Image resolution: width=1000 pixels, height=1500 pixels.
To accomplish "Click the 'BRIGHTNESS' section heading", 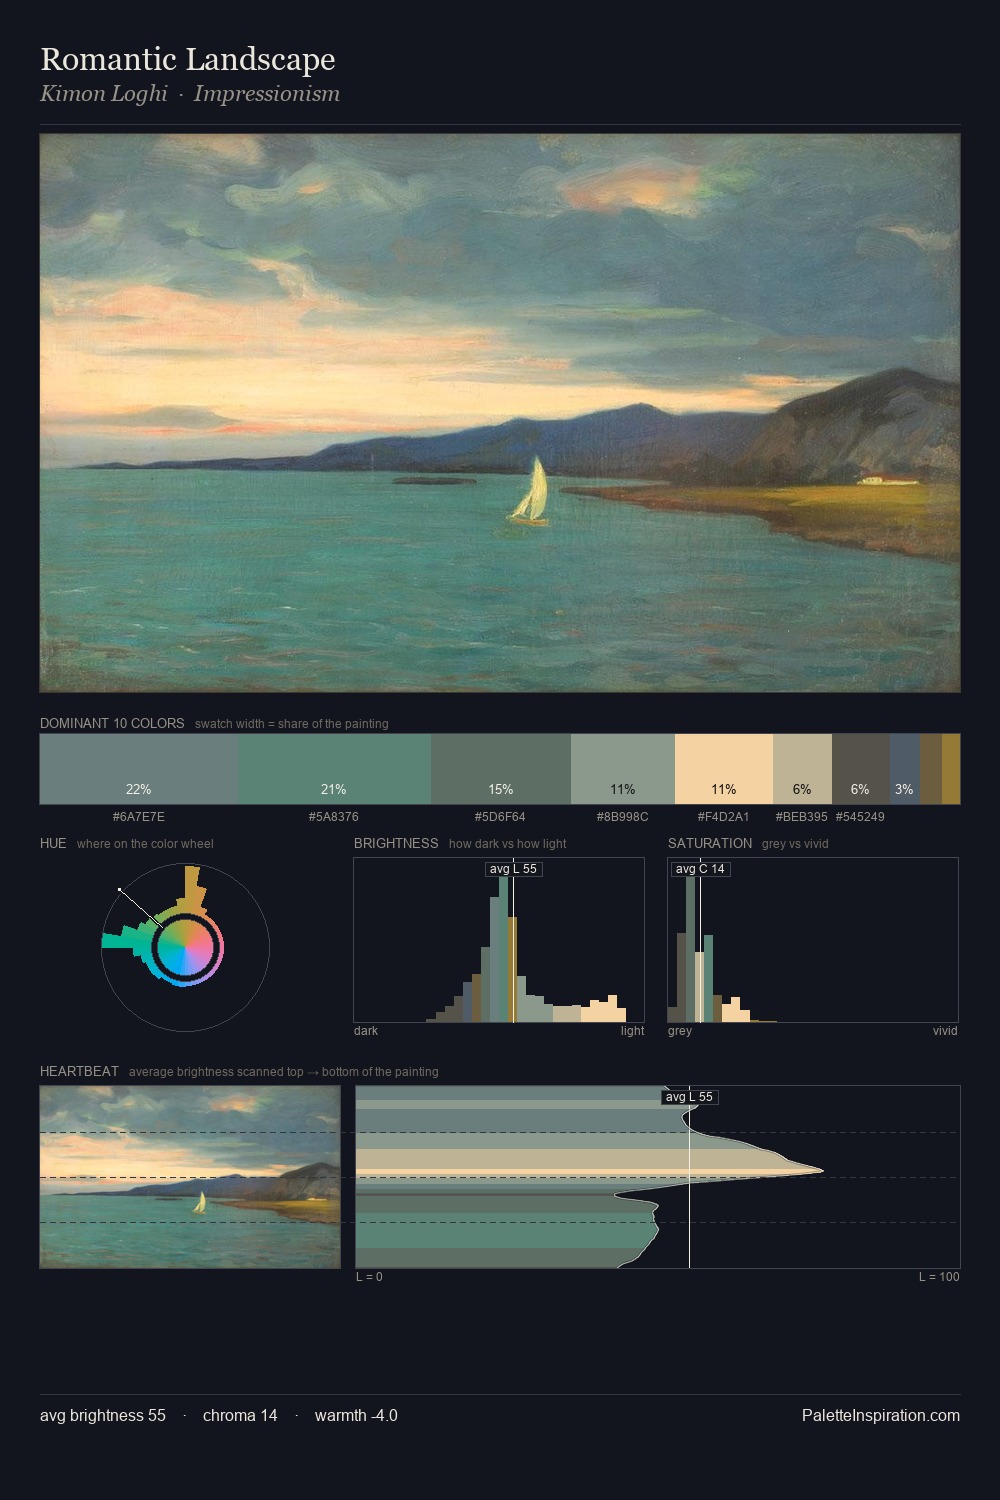I will pos(396,843).
